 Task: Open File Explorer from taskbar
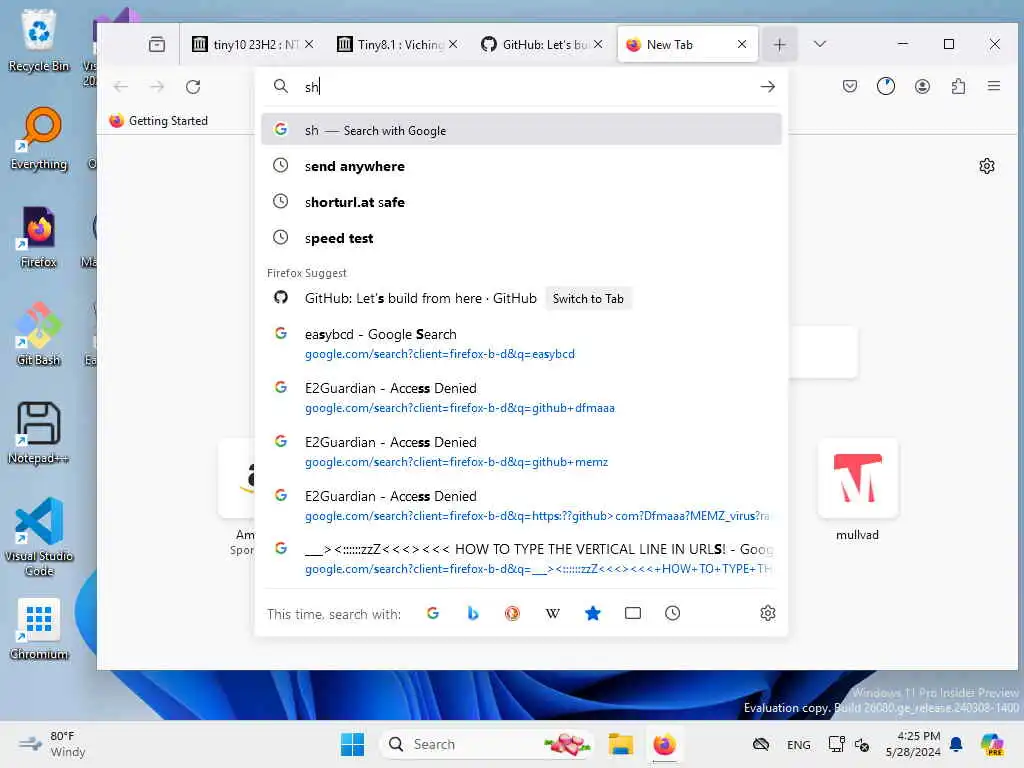[x=620, y=744]
